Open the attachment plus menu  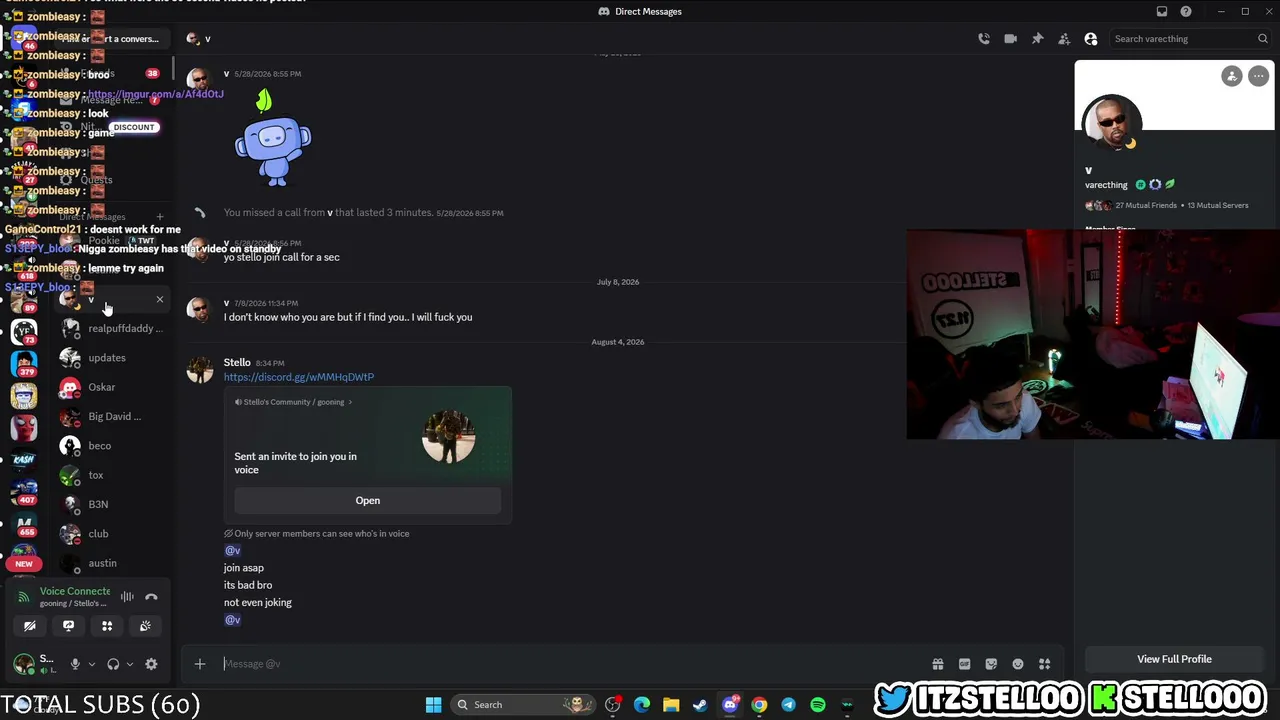(x=200, y=664)
